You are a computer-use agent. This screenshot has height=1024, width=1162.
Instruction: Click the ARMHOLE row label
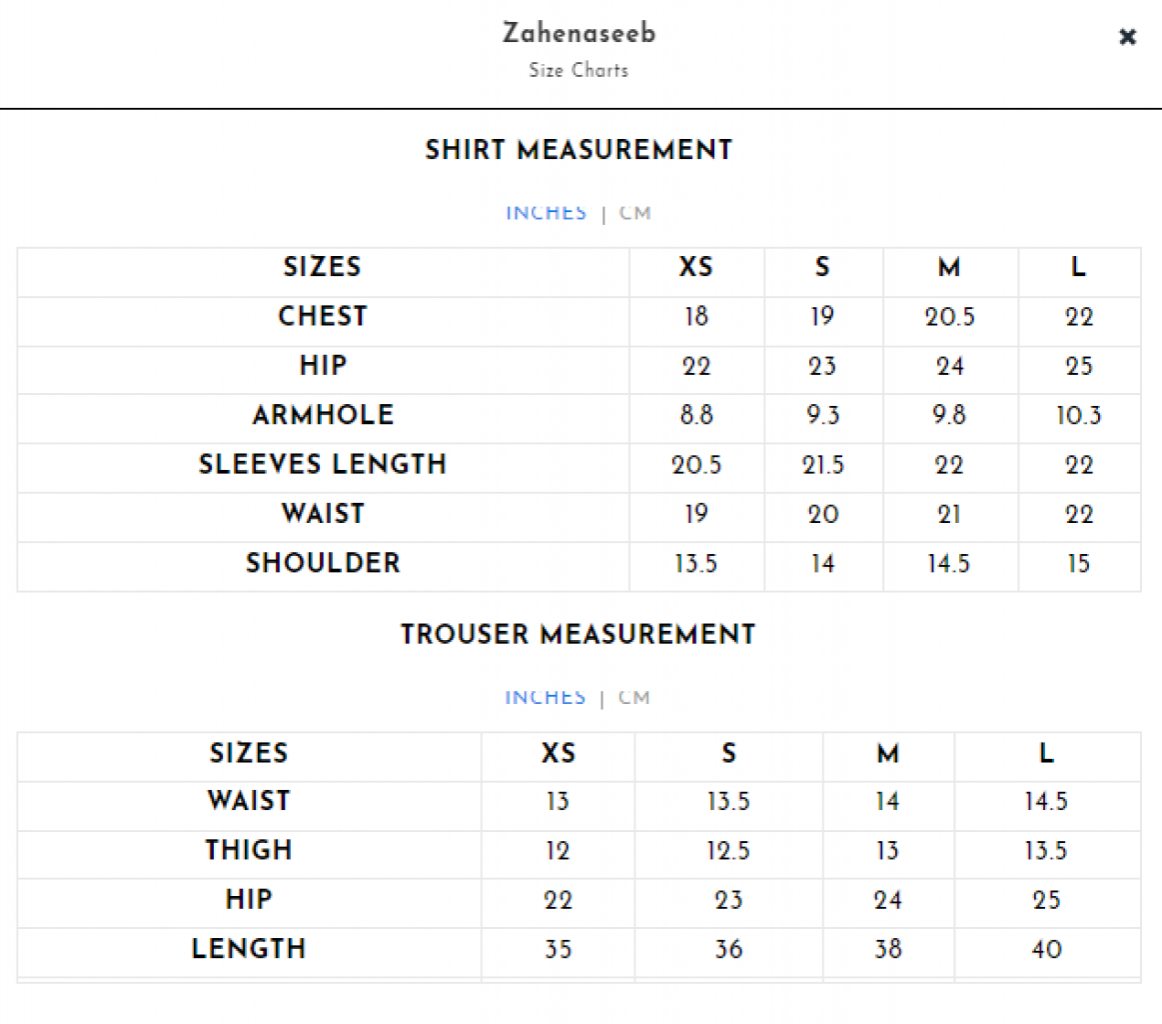pos(323,415)
